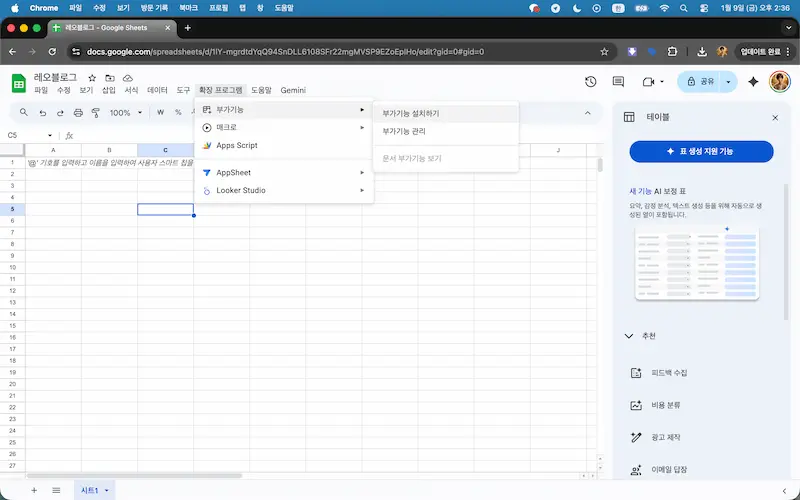800x500 pixels.
Task: Select 광고 제작 suggestion
Action: coord(665,437)
